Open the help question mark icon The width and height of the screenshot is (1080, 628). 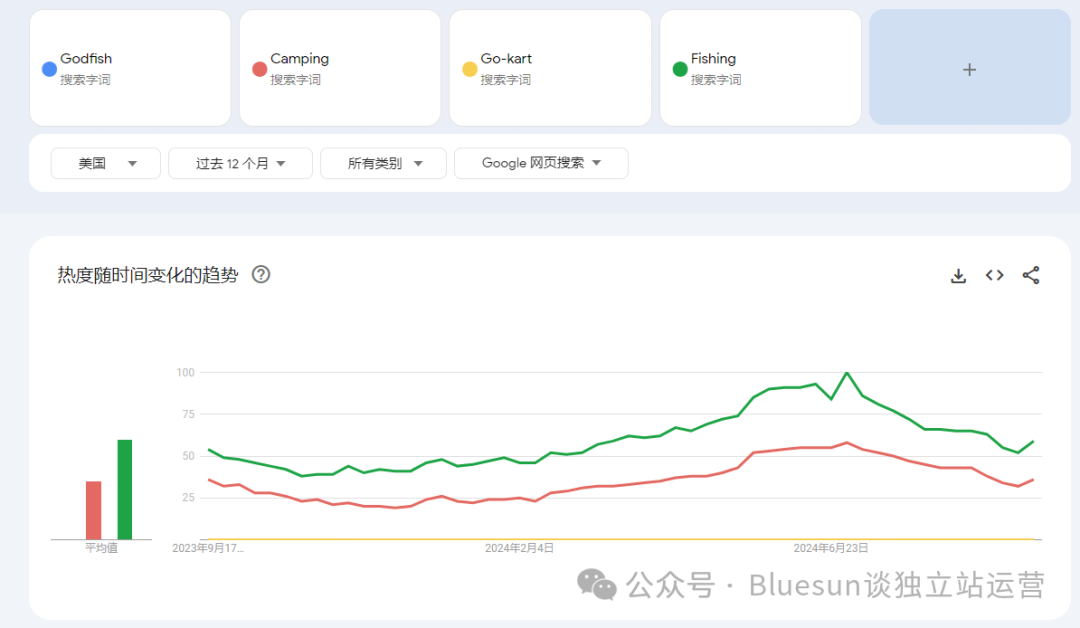(261, 274)
